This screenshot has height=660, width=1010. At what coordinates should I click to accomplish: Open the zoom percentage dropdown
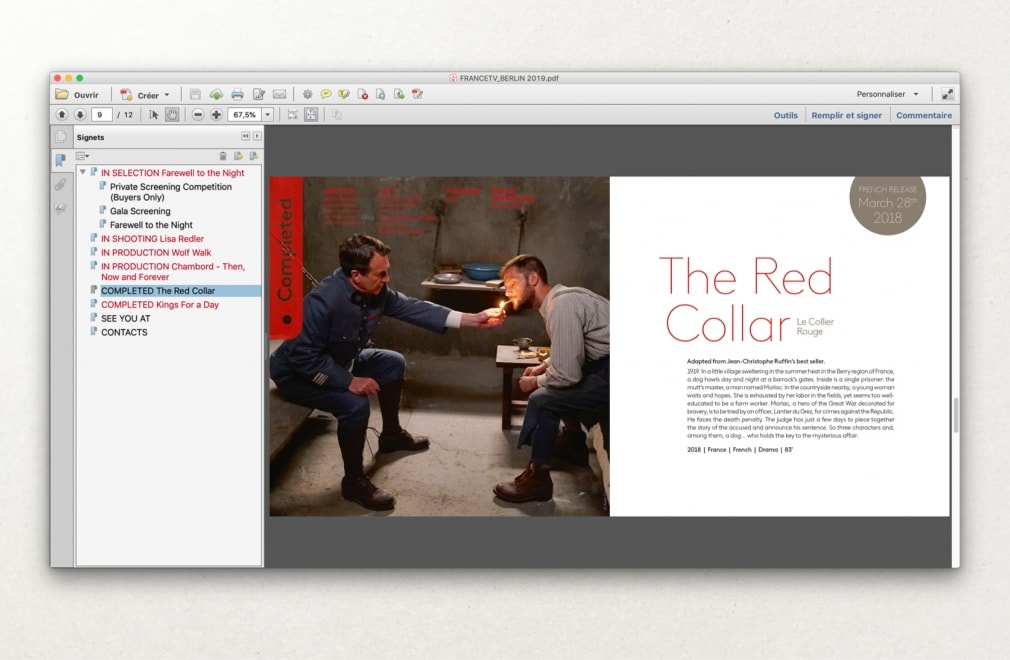[x=267, y=115]
